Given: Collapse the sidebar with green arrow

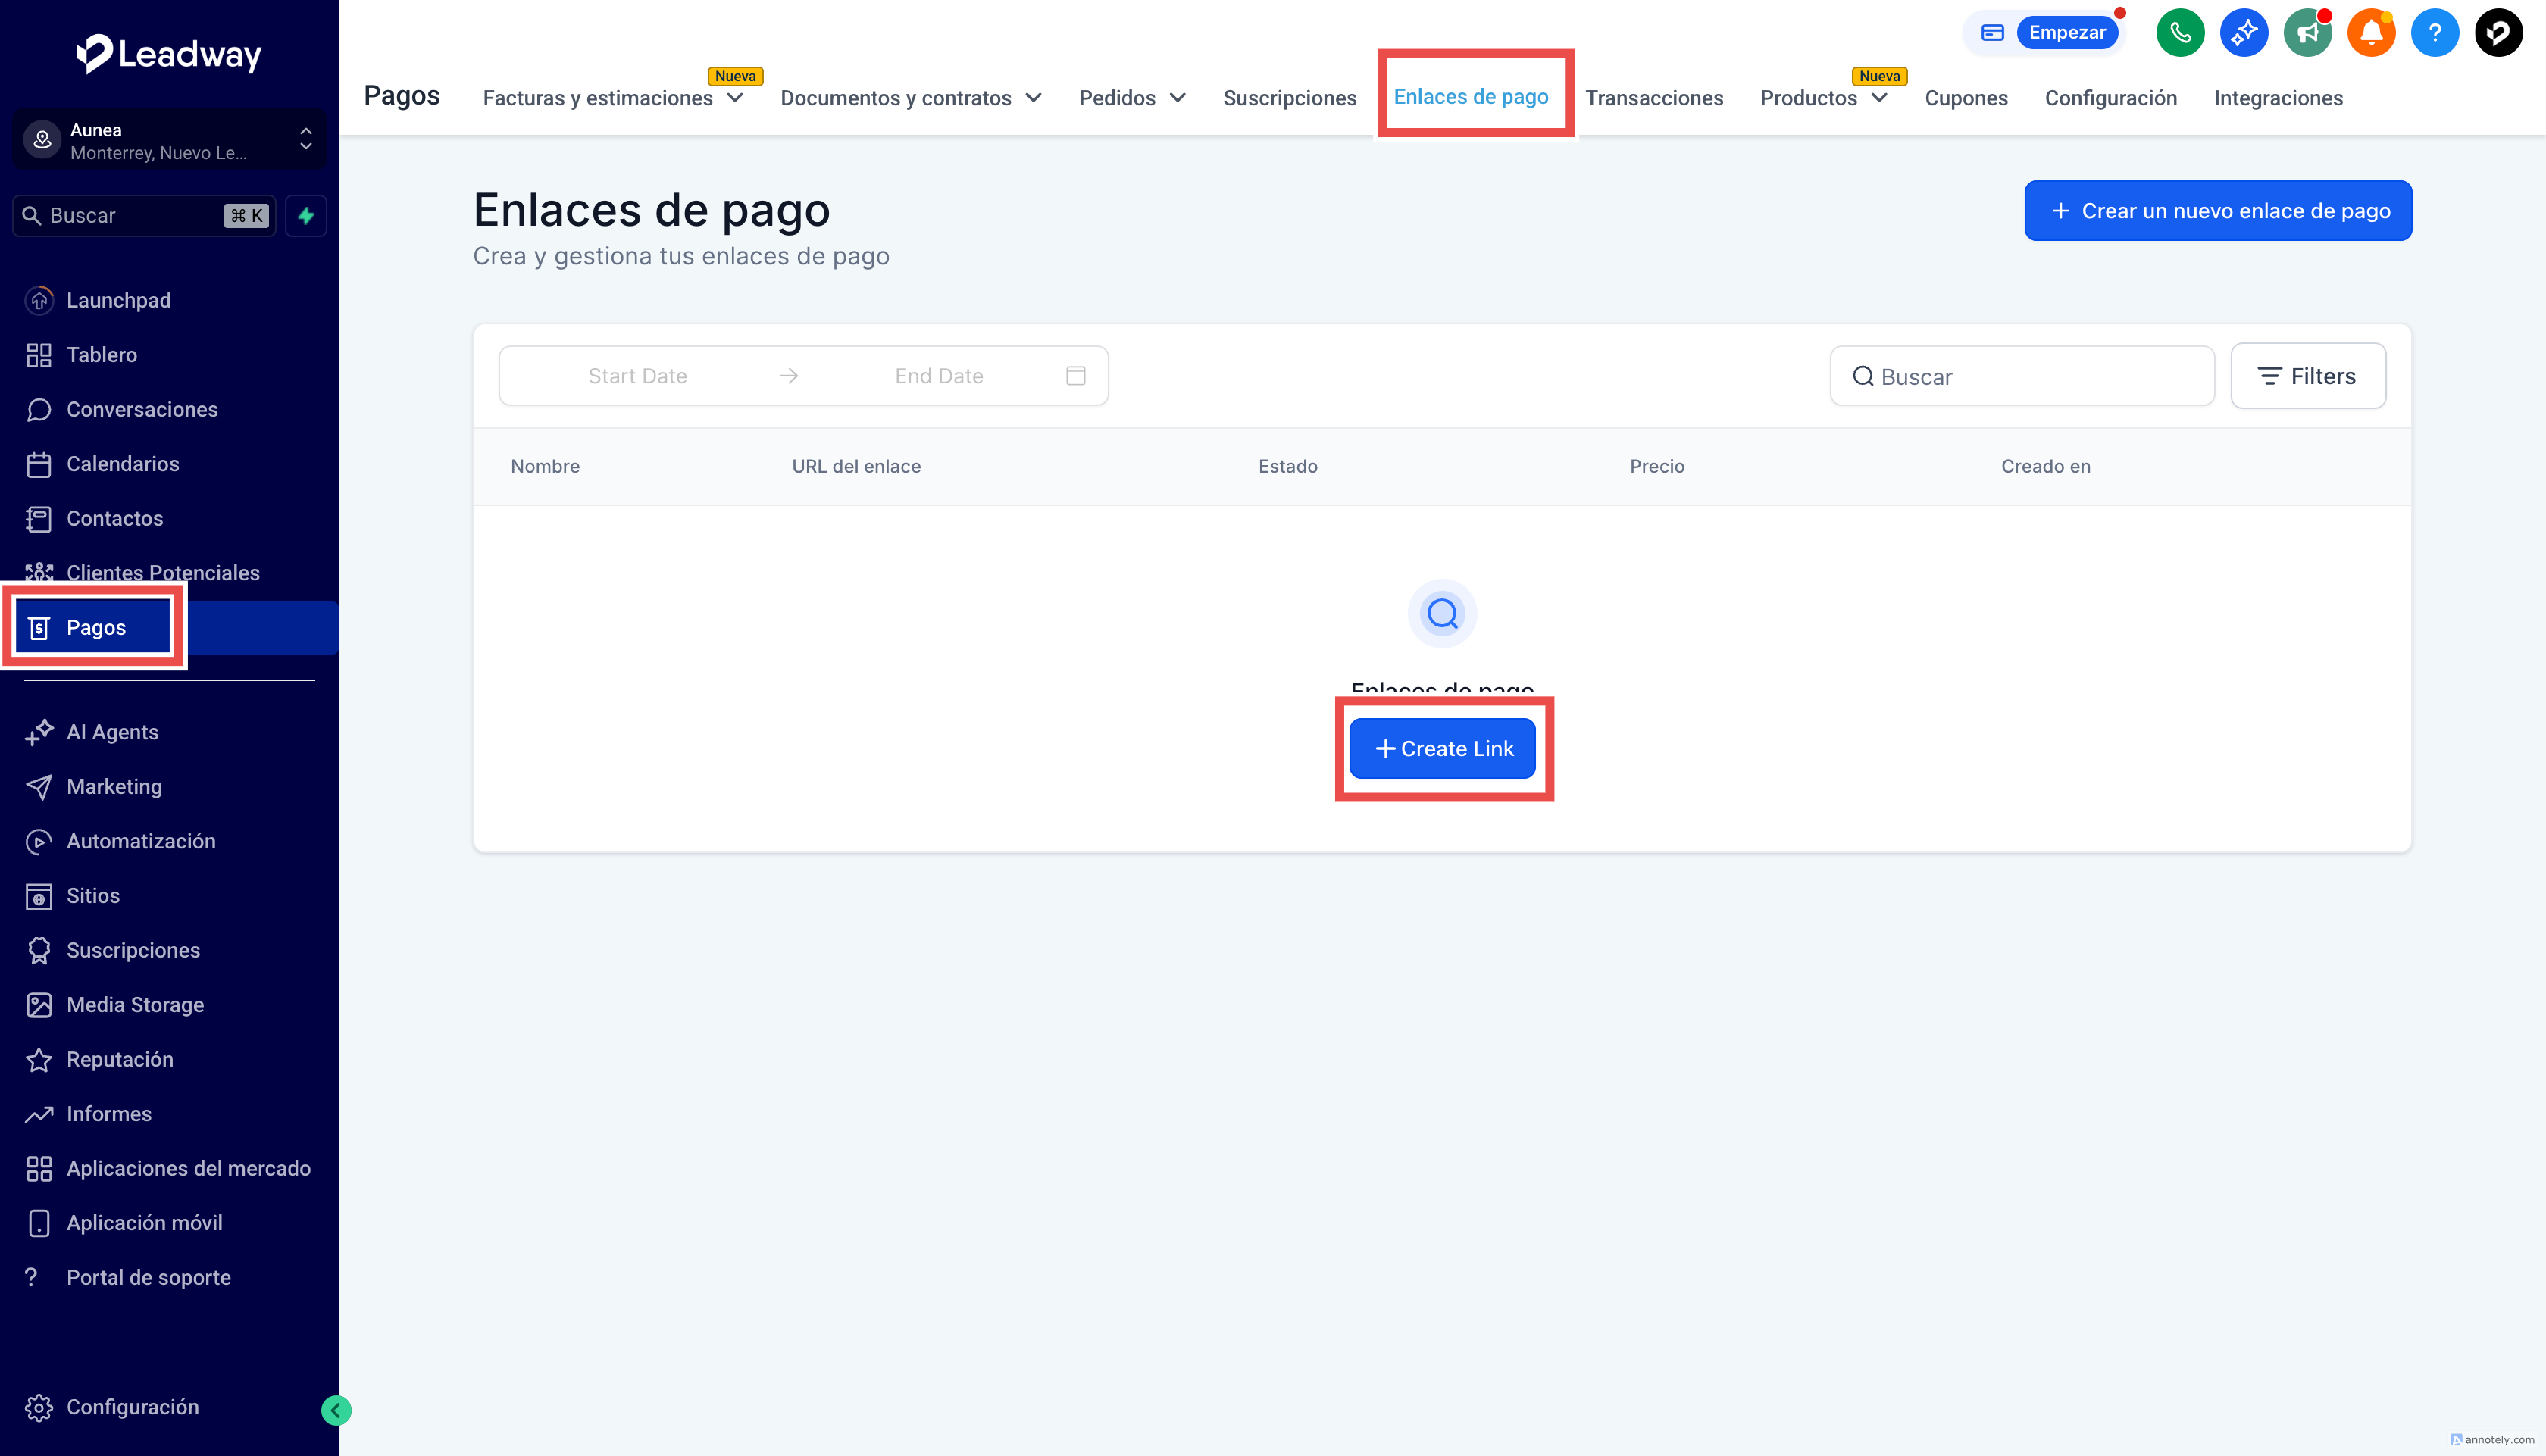Looking at the screenshot, I should [x=336, y=1410].
